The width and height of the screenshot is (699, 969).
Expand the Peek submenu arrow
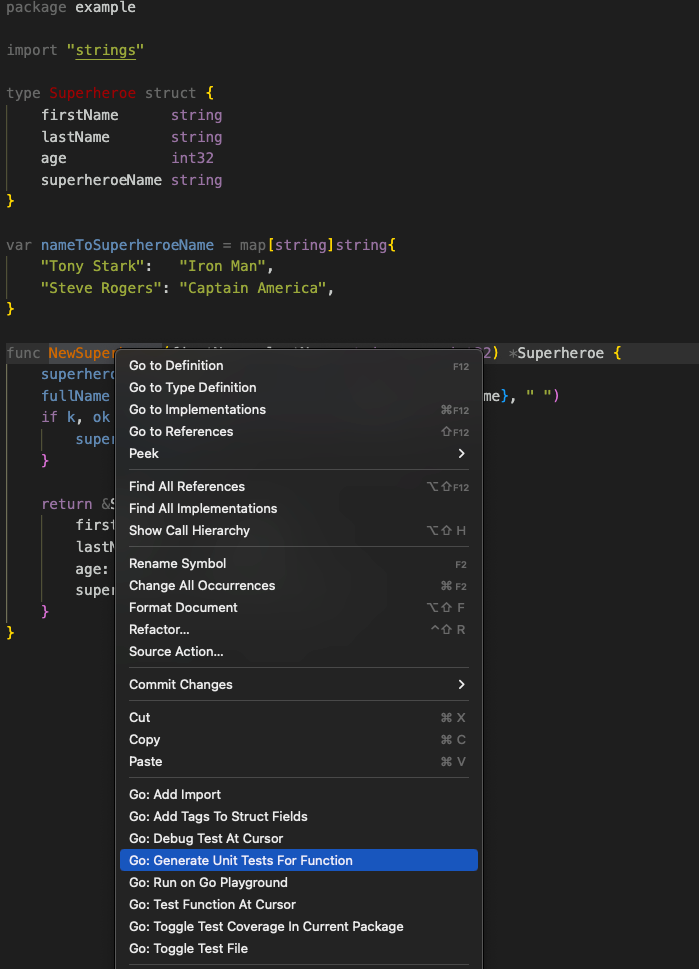tap(461, 454)
